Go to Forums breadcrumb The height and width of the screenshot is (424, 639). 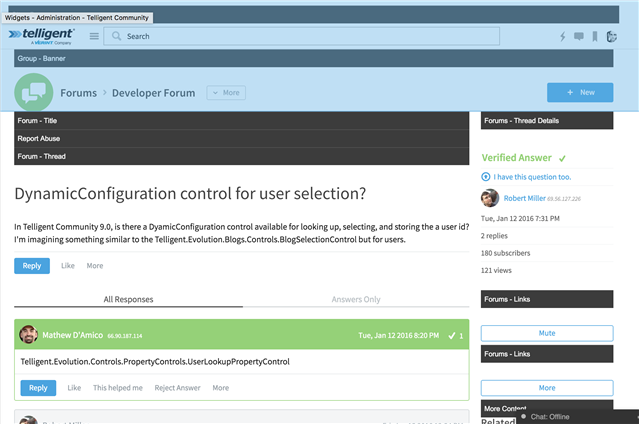click(x=79, y=93)
